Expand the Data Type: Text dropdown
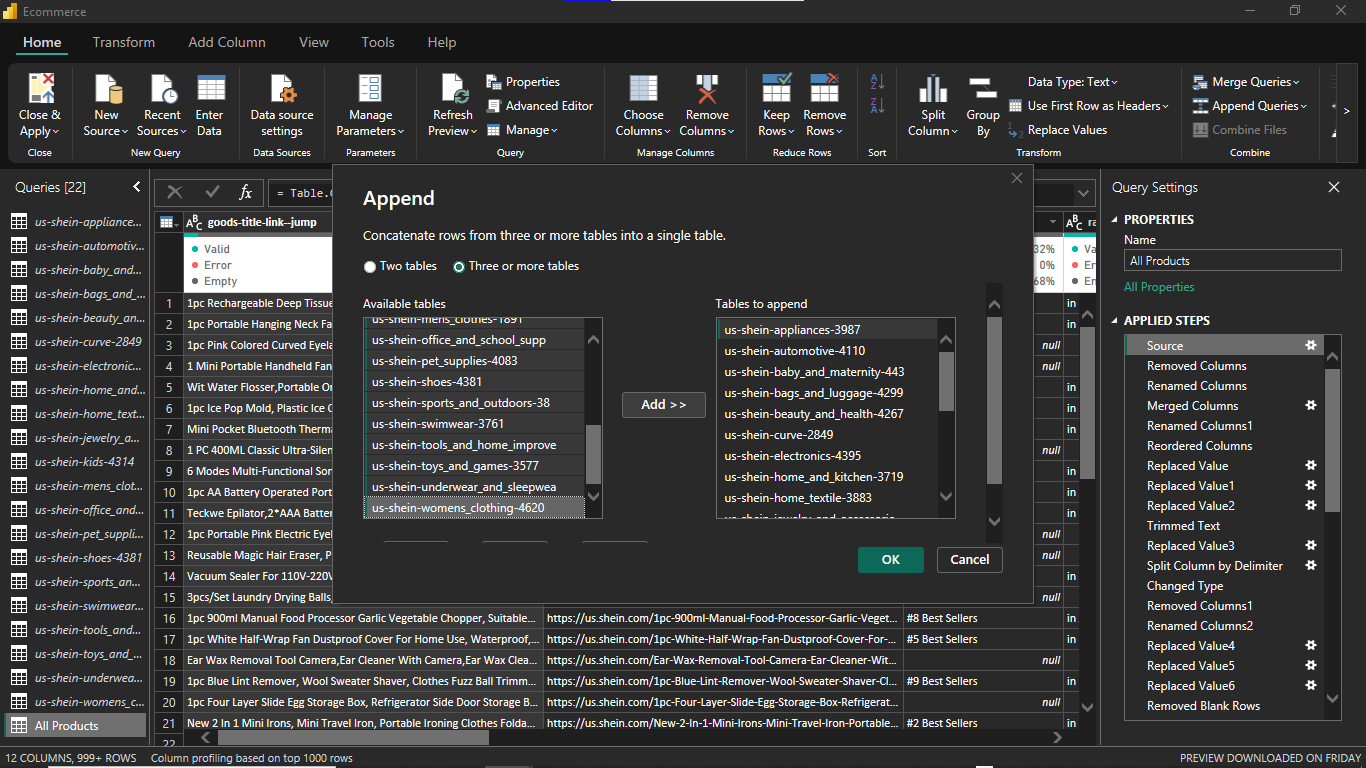Screen dimensions: 1366x768 [1072, 82]
